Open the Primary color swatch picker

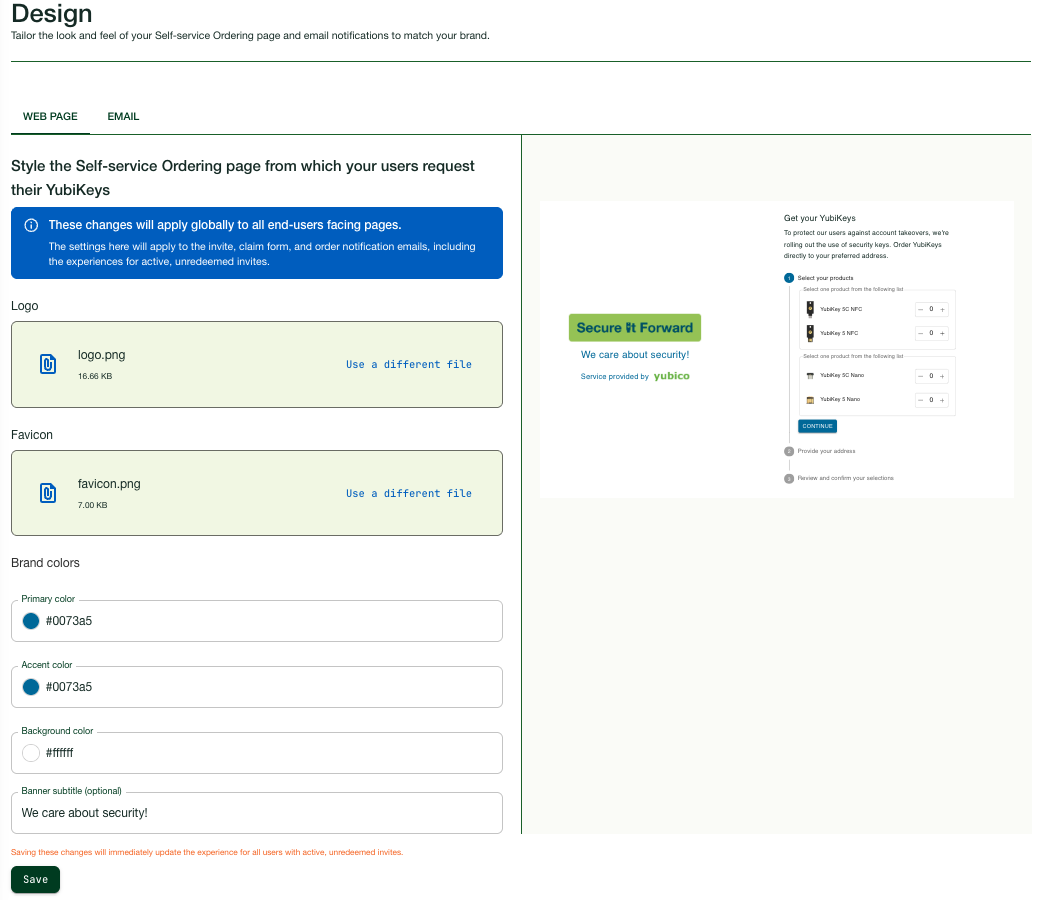click(31, 621)
